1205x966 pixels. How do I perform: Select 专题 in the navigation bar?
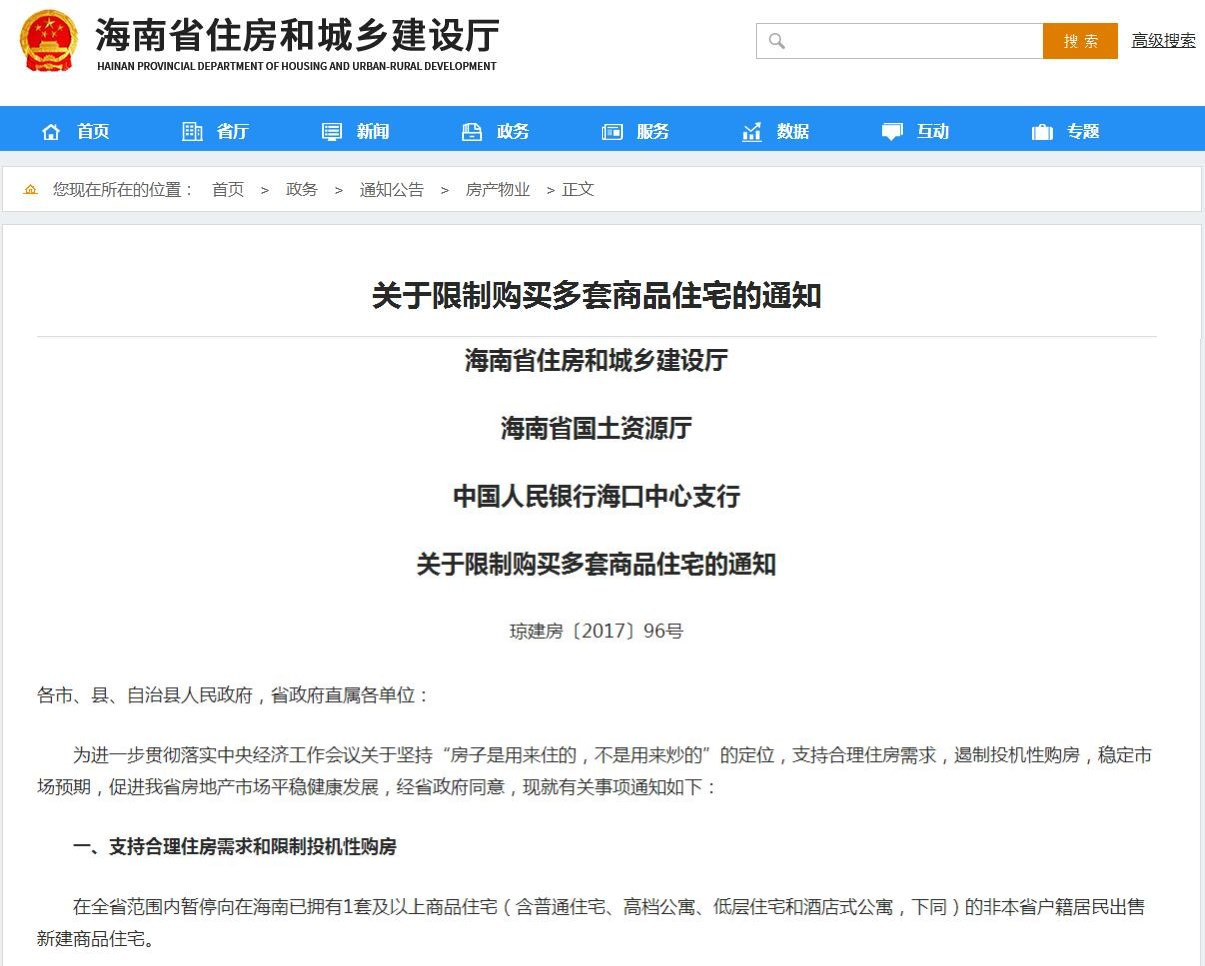tap(1083, 132)
